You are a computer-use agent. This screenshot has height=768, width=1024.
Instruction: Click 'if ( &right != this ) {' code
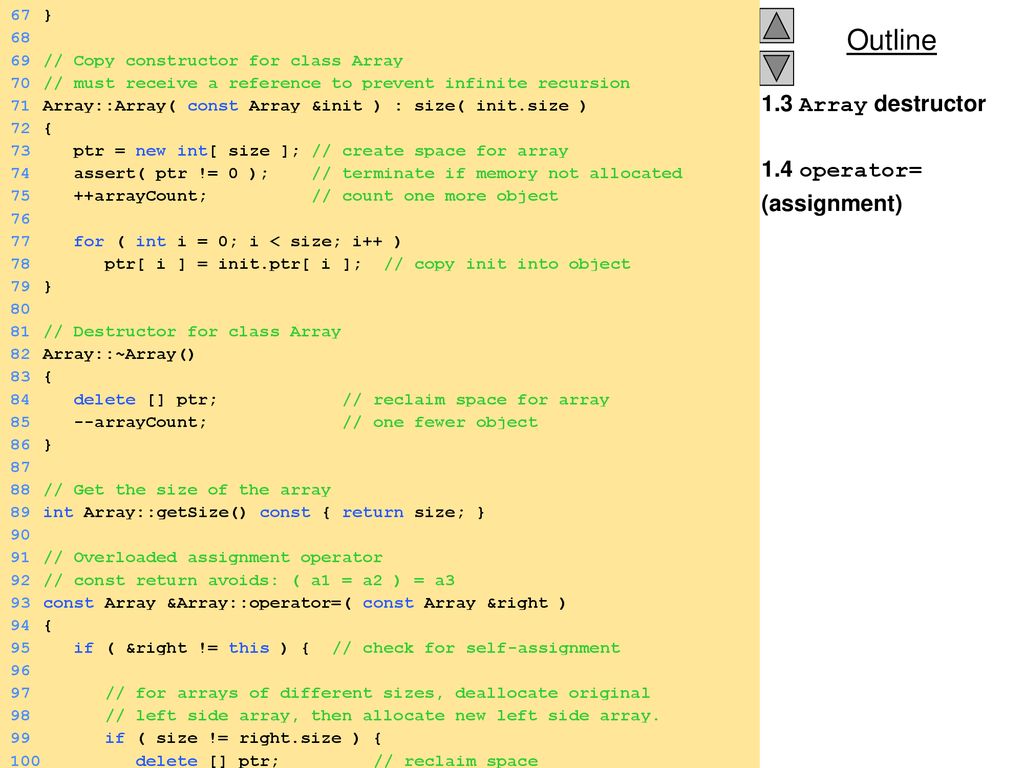click(191, 648)
